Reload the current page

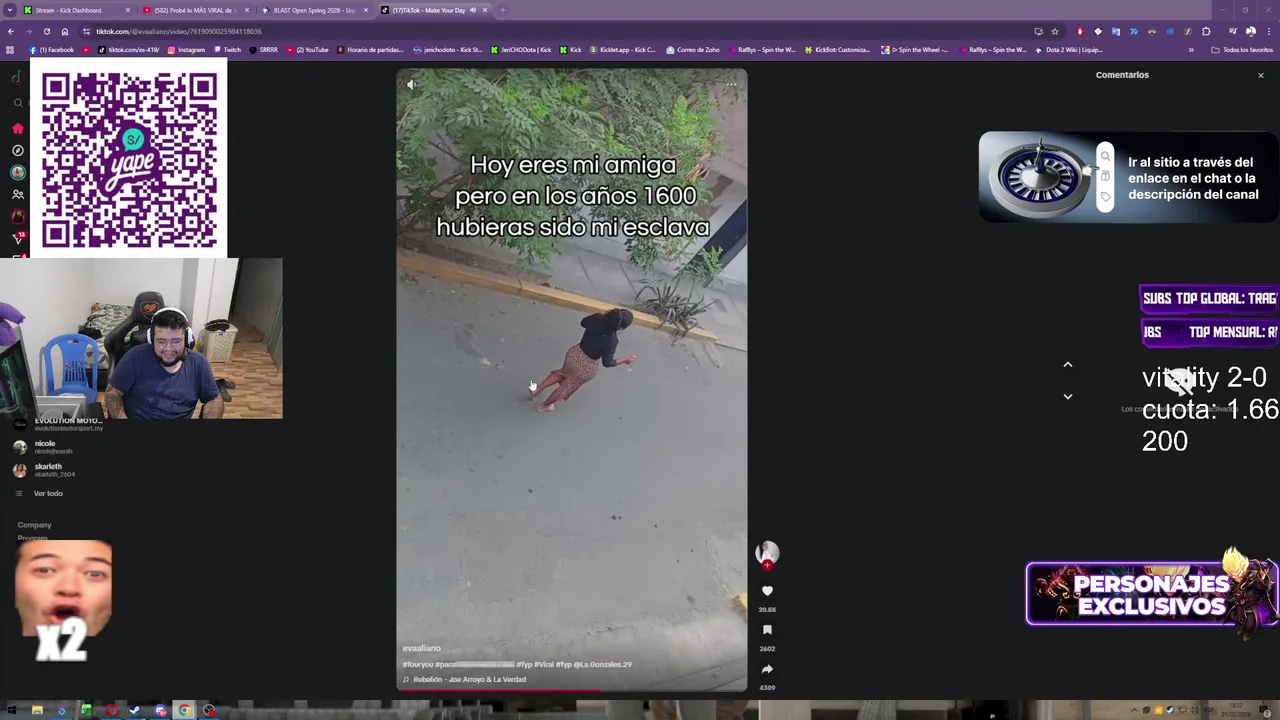(46, 31)
